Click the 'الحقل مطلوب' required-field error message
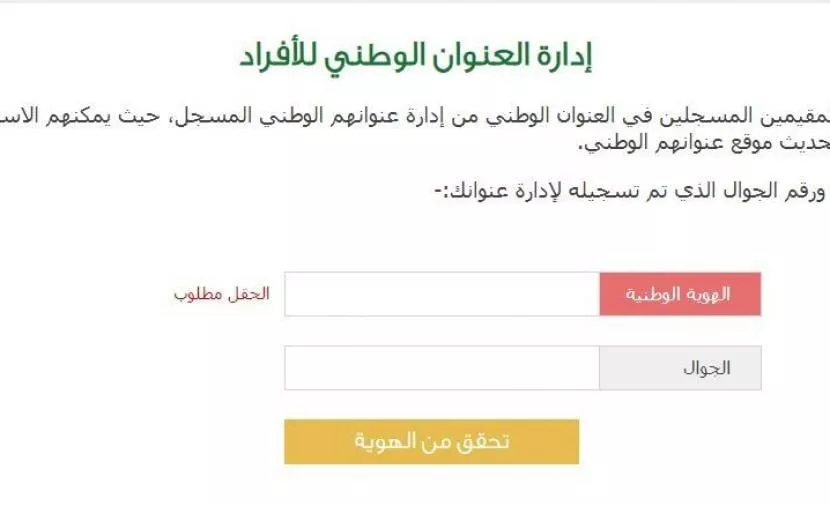Screen dimensions: 830x506 pyautogui.click(x=222, y=294)
